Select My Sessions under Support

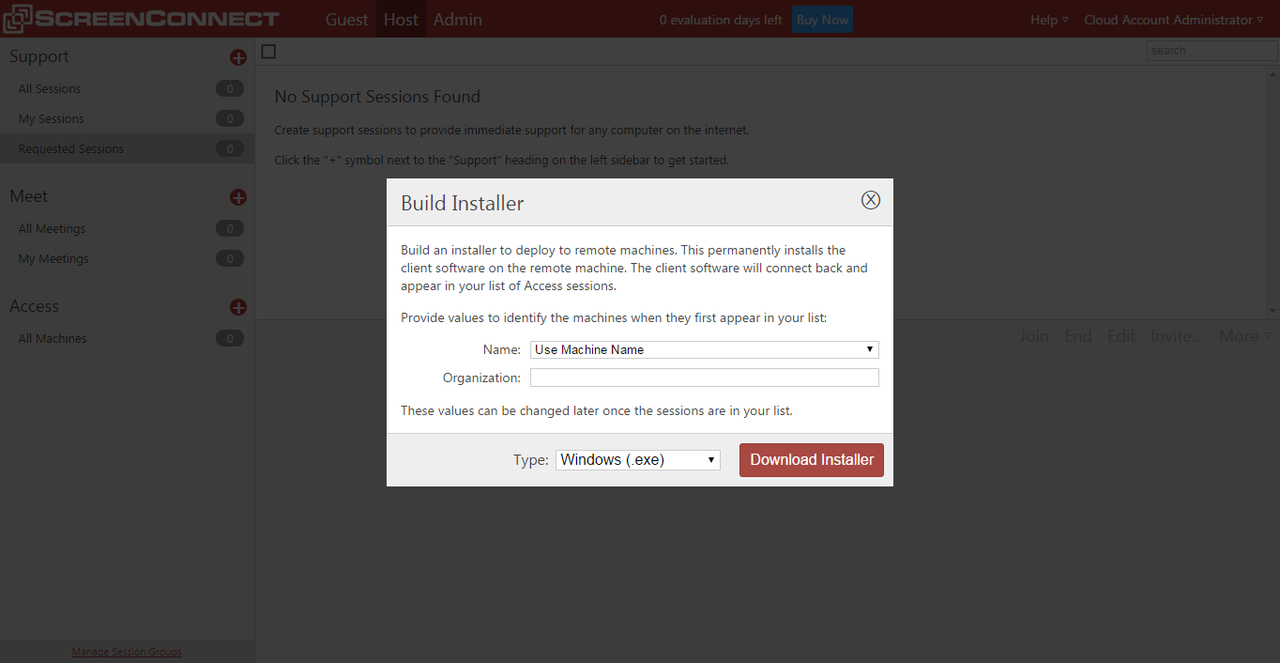point(127,119)
